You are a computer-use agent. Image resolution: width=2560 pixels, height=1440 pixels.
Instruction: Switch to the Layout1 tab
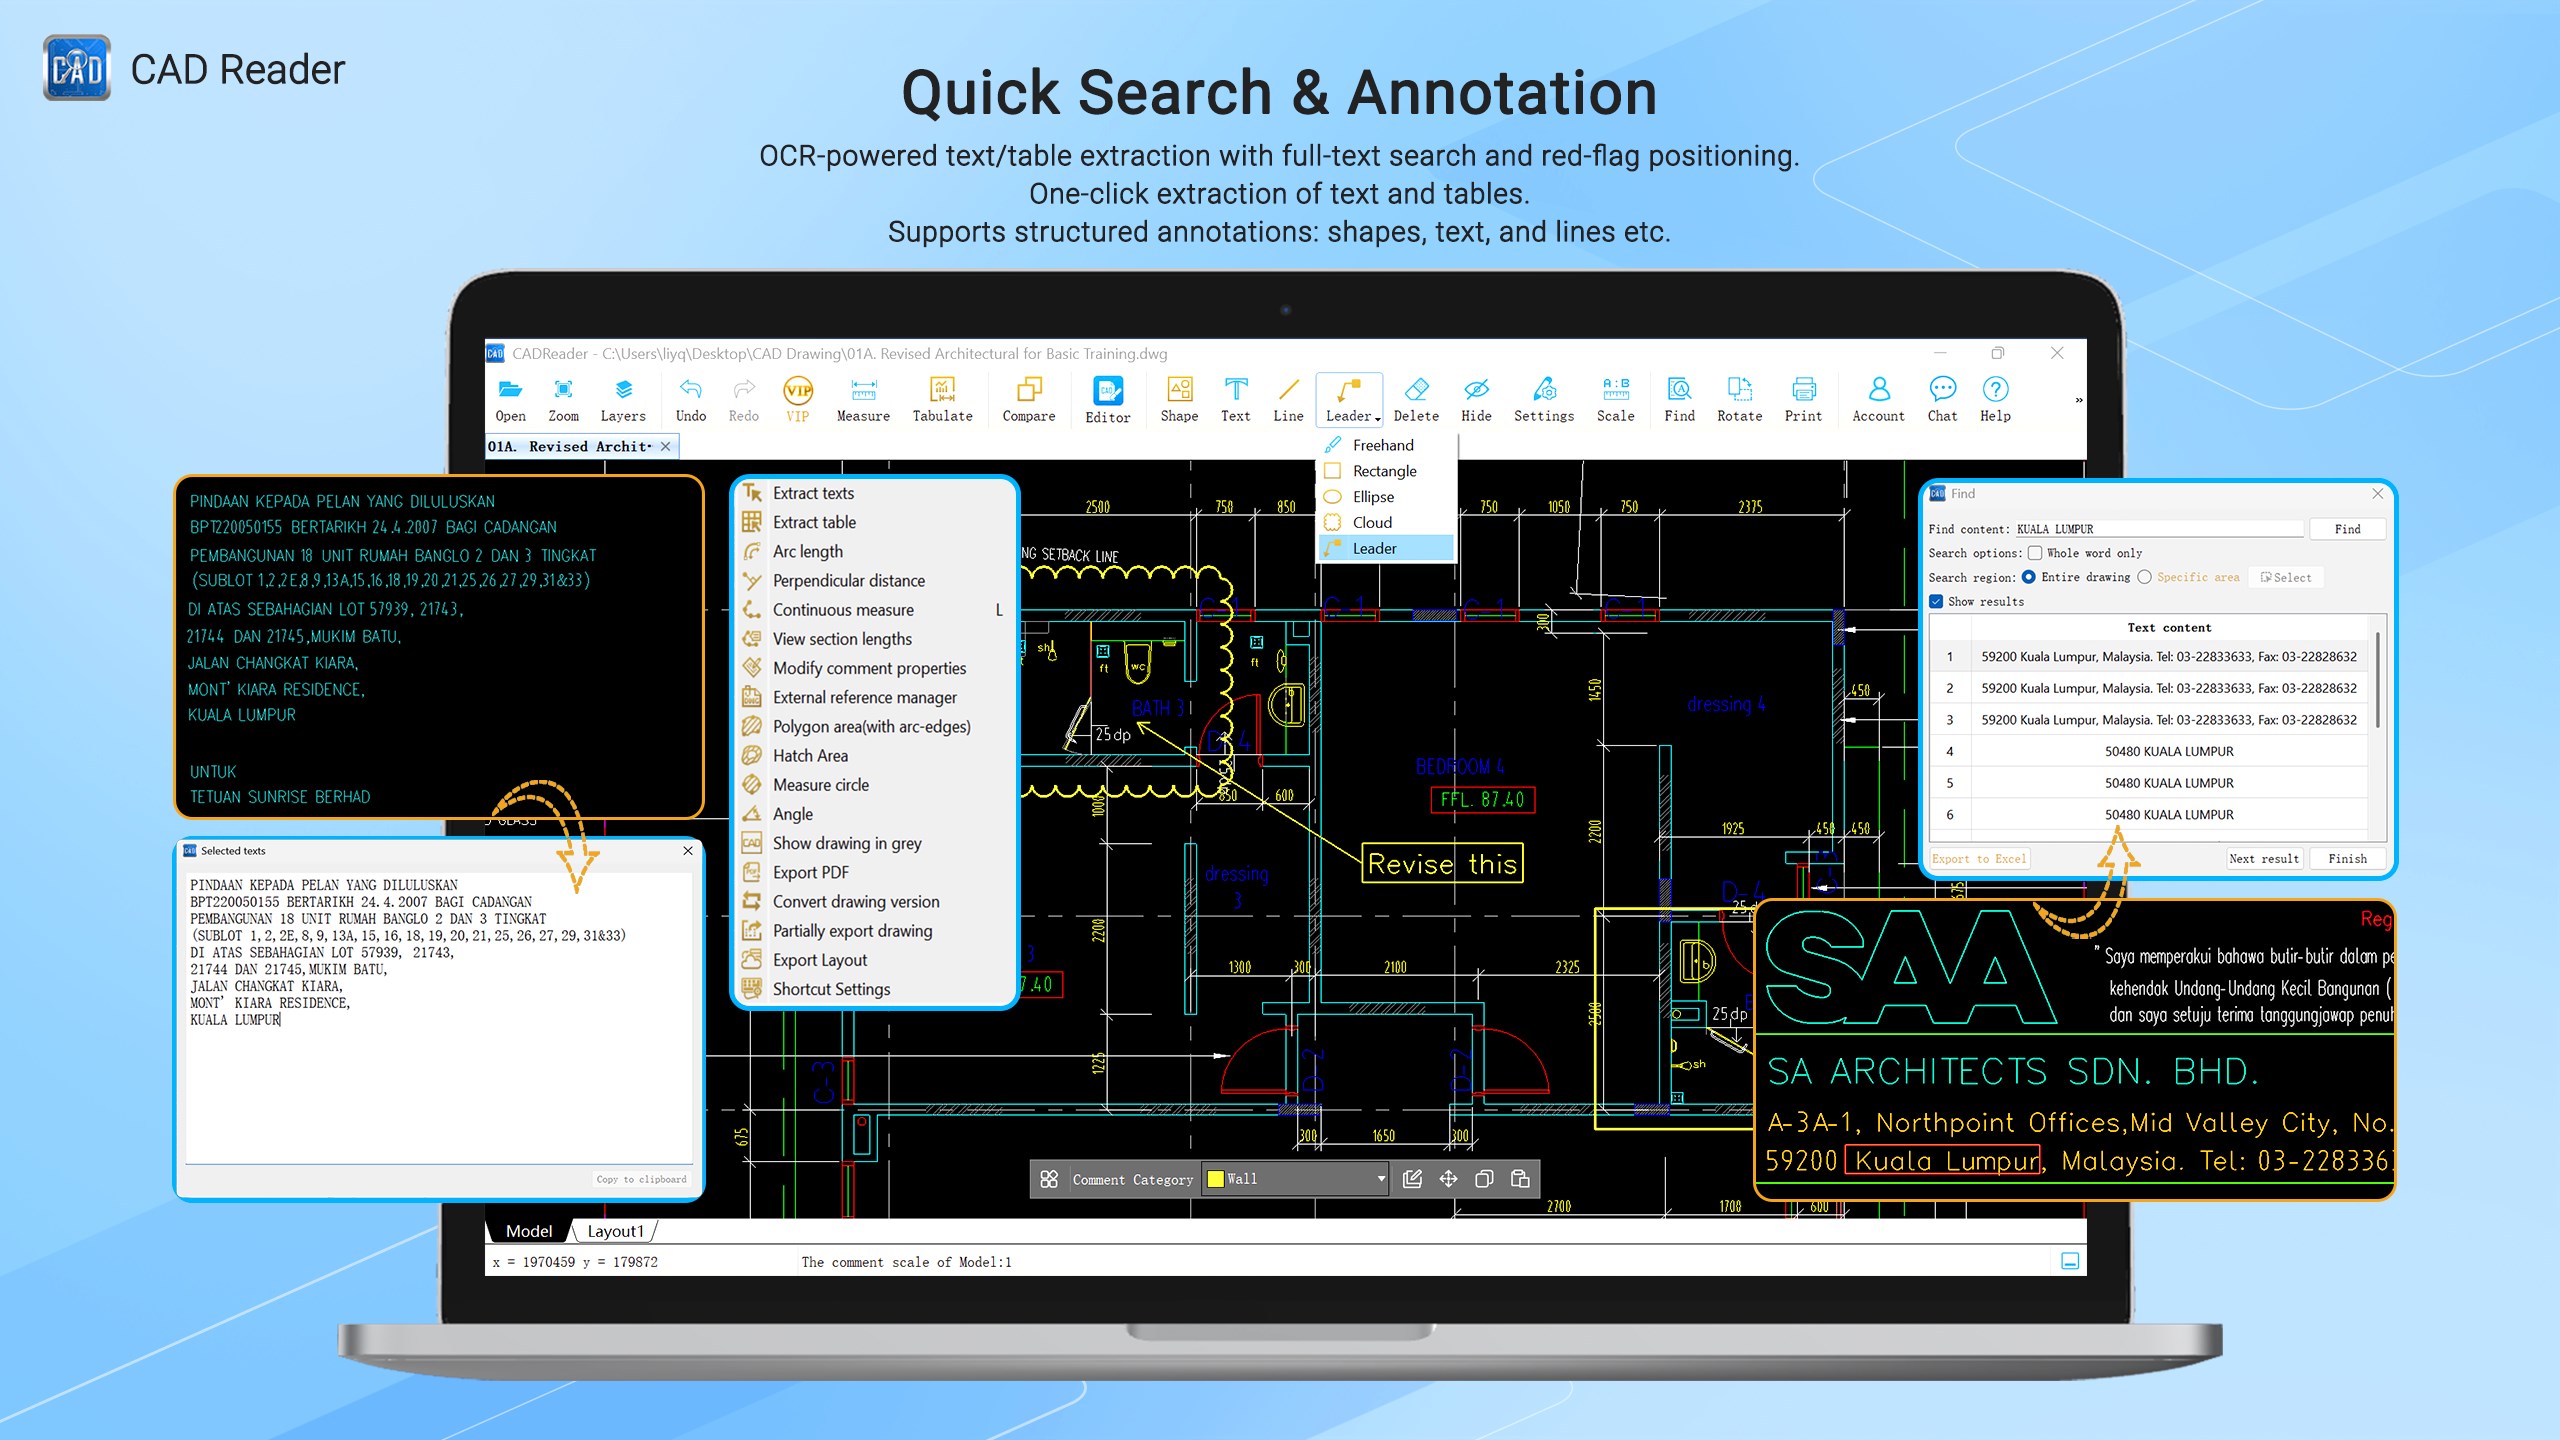click(x=615, y=1231)
